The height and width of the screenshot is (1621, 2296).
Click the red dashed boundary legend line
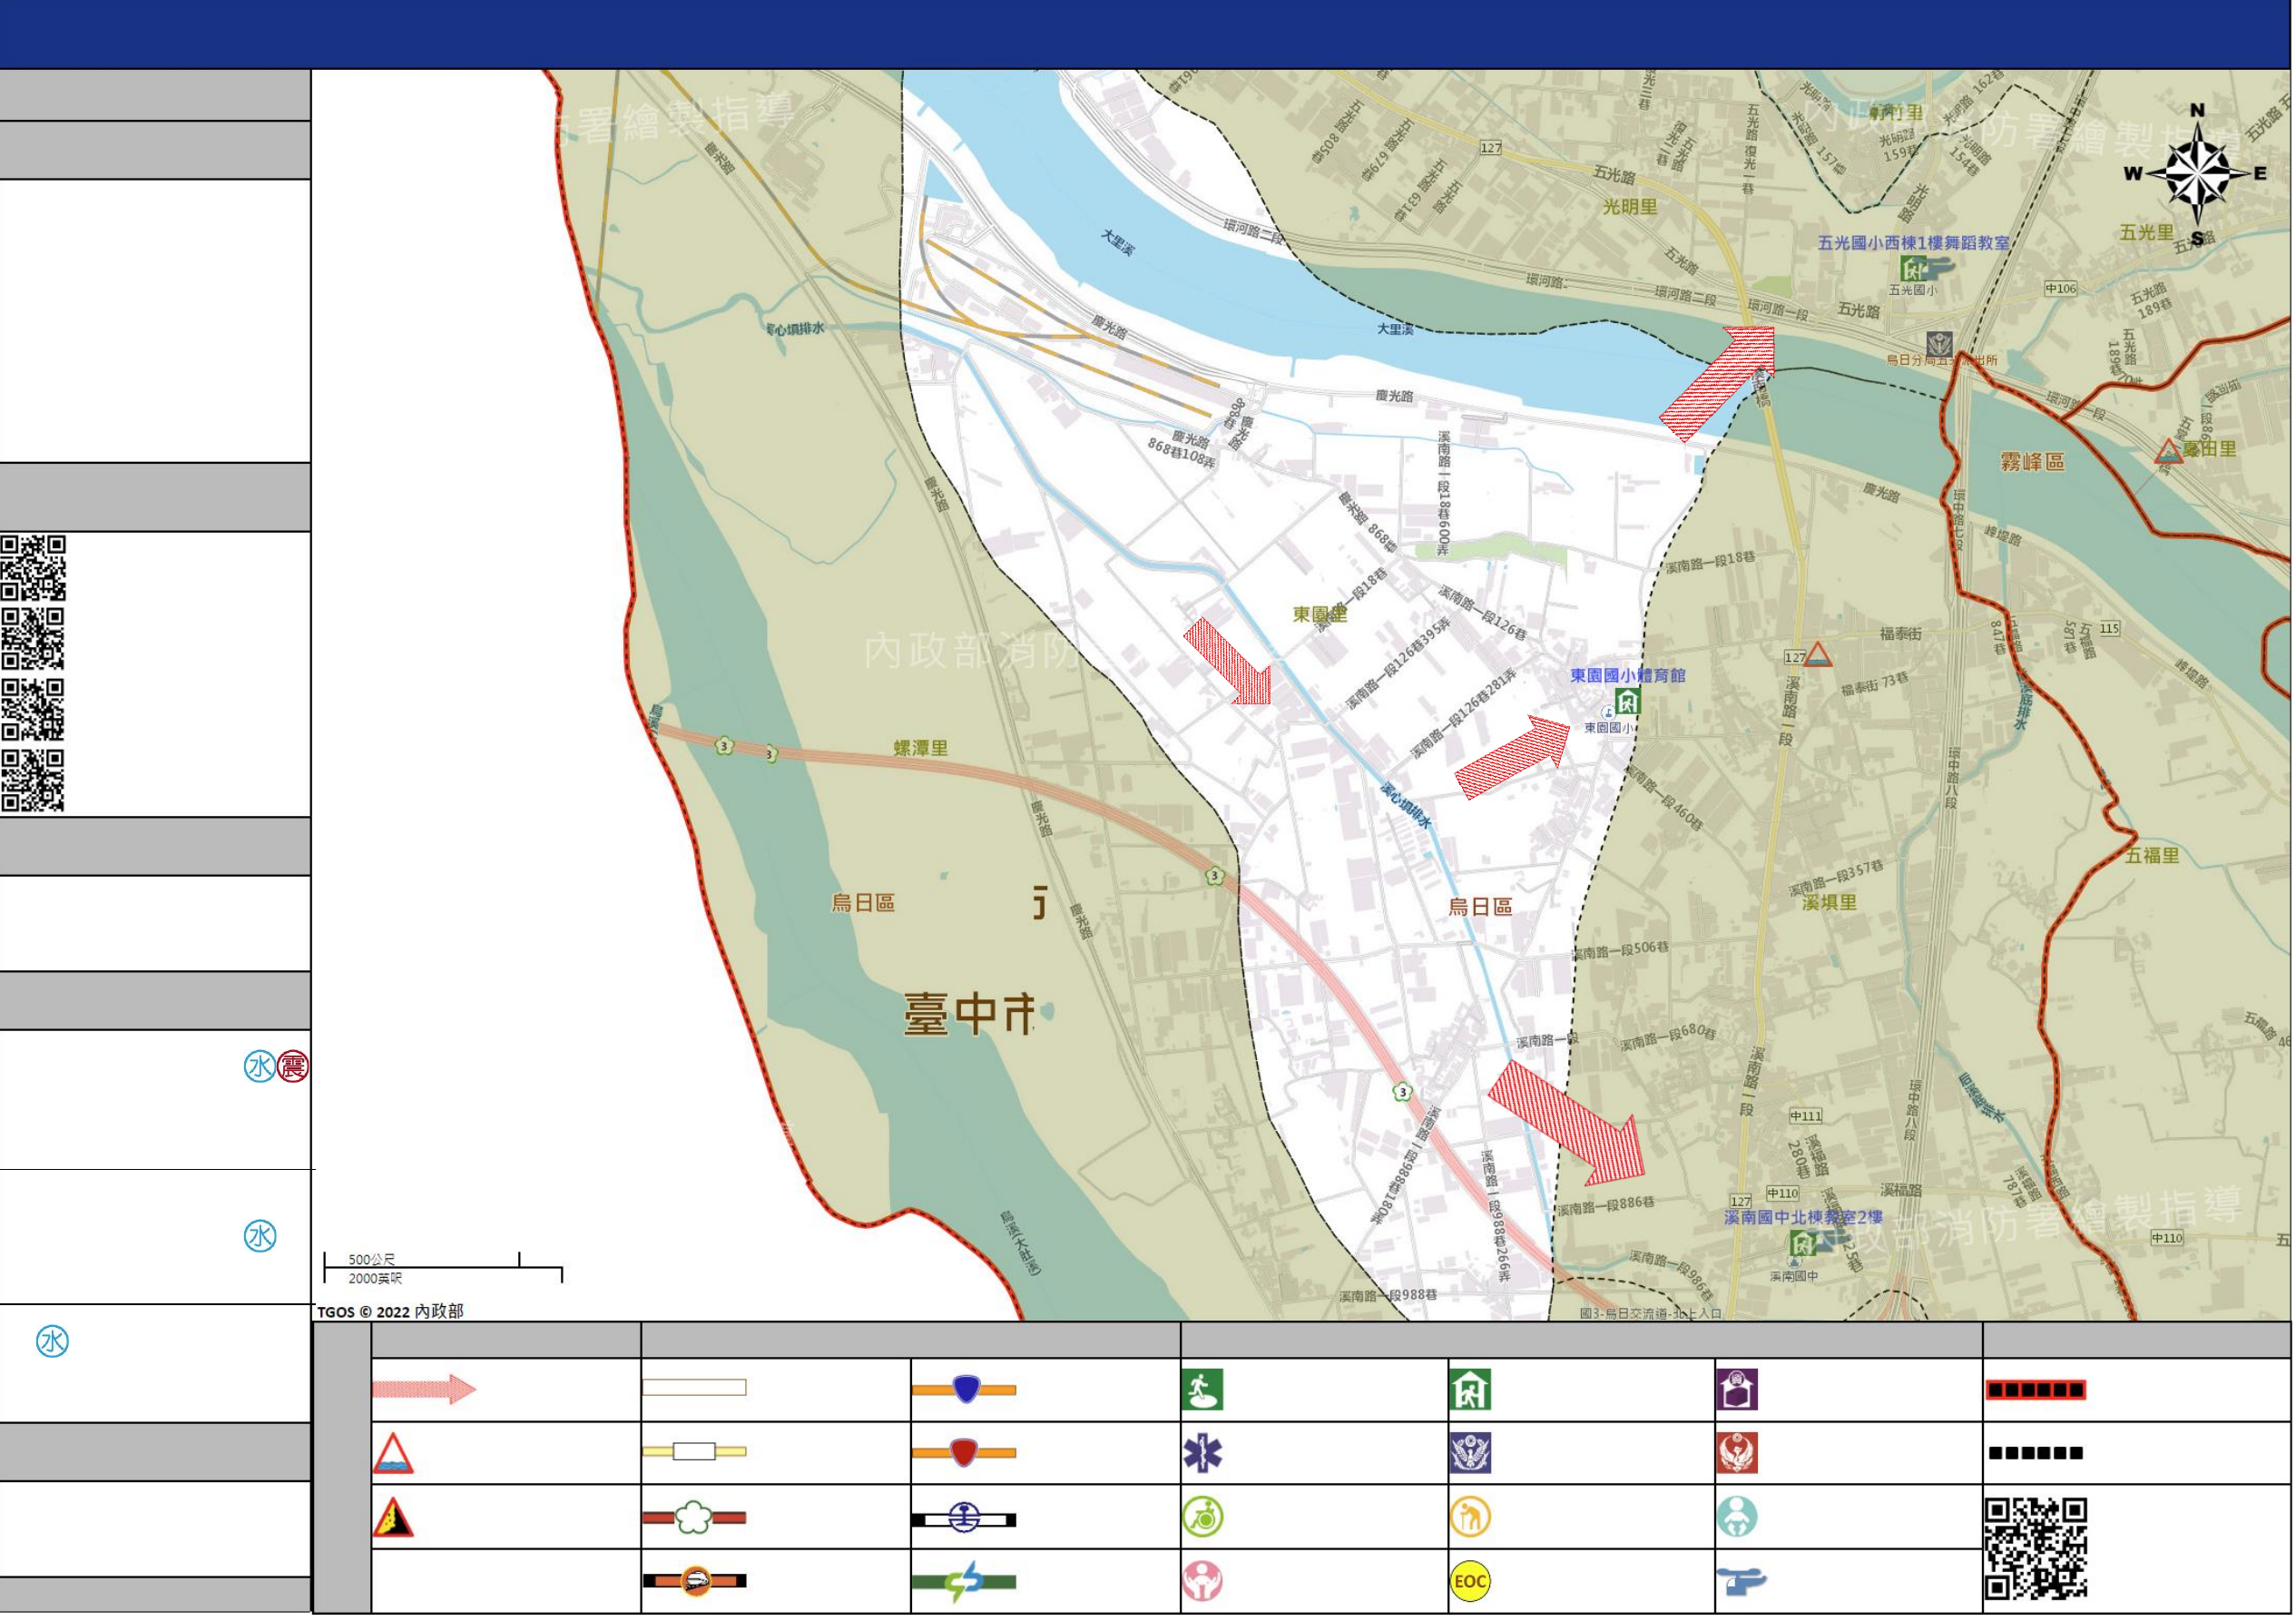(x=2036, y=1390)
